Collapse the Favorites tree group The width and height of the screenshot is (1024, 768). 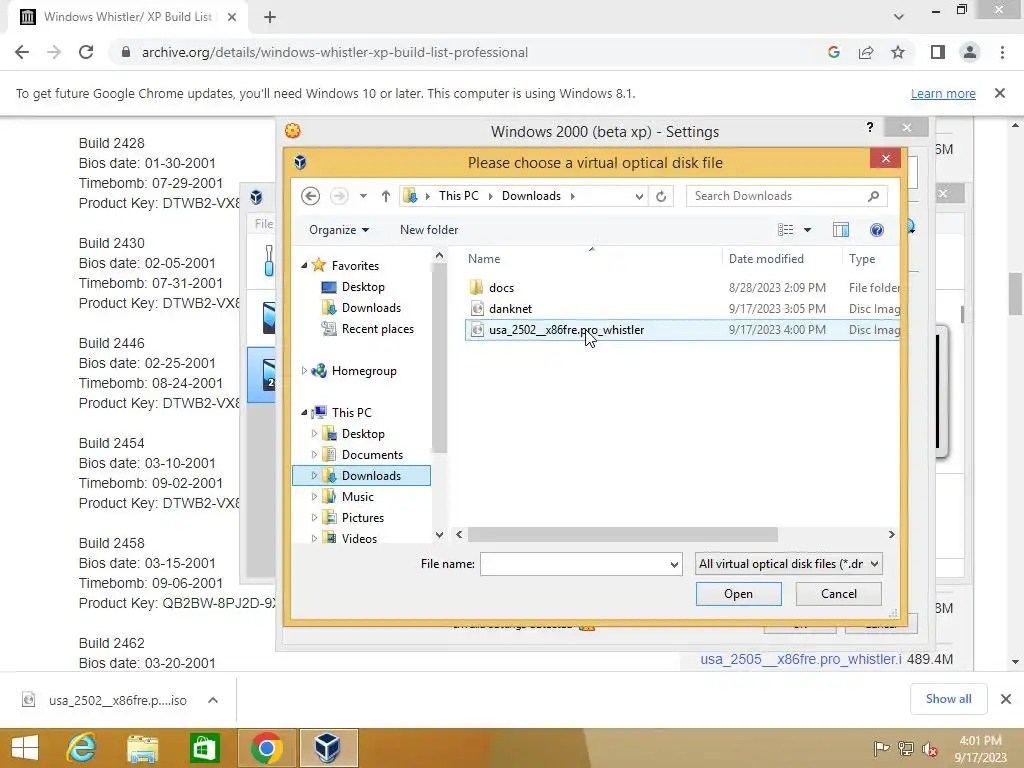304,265
